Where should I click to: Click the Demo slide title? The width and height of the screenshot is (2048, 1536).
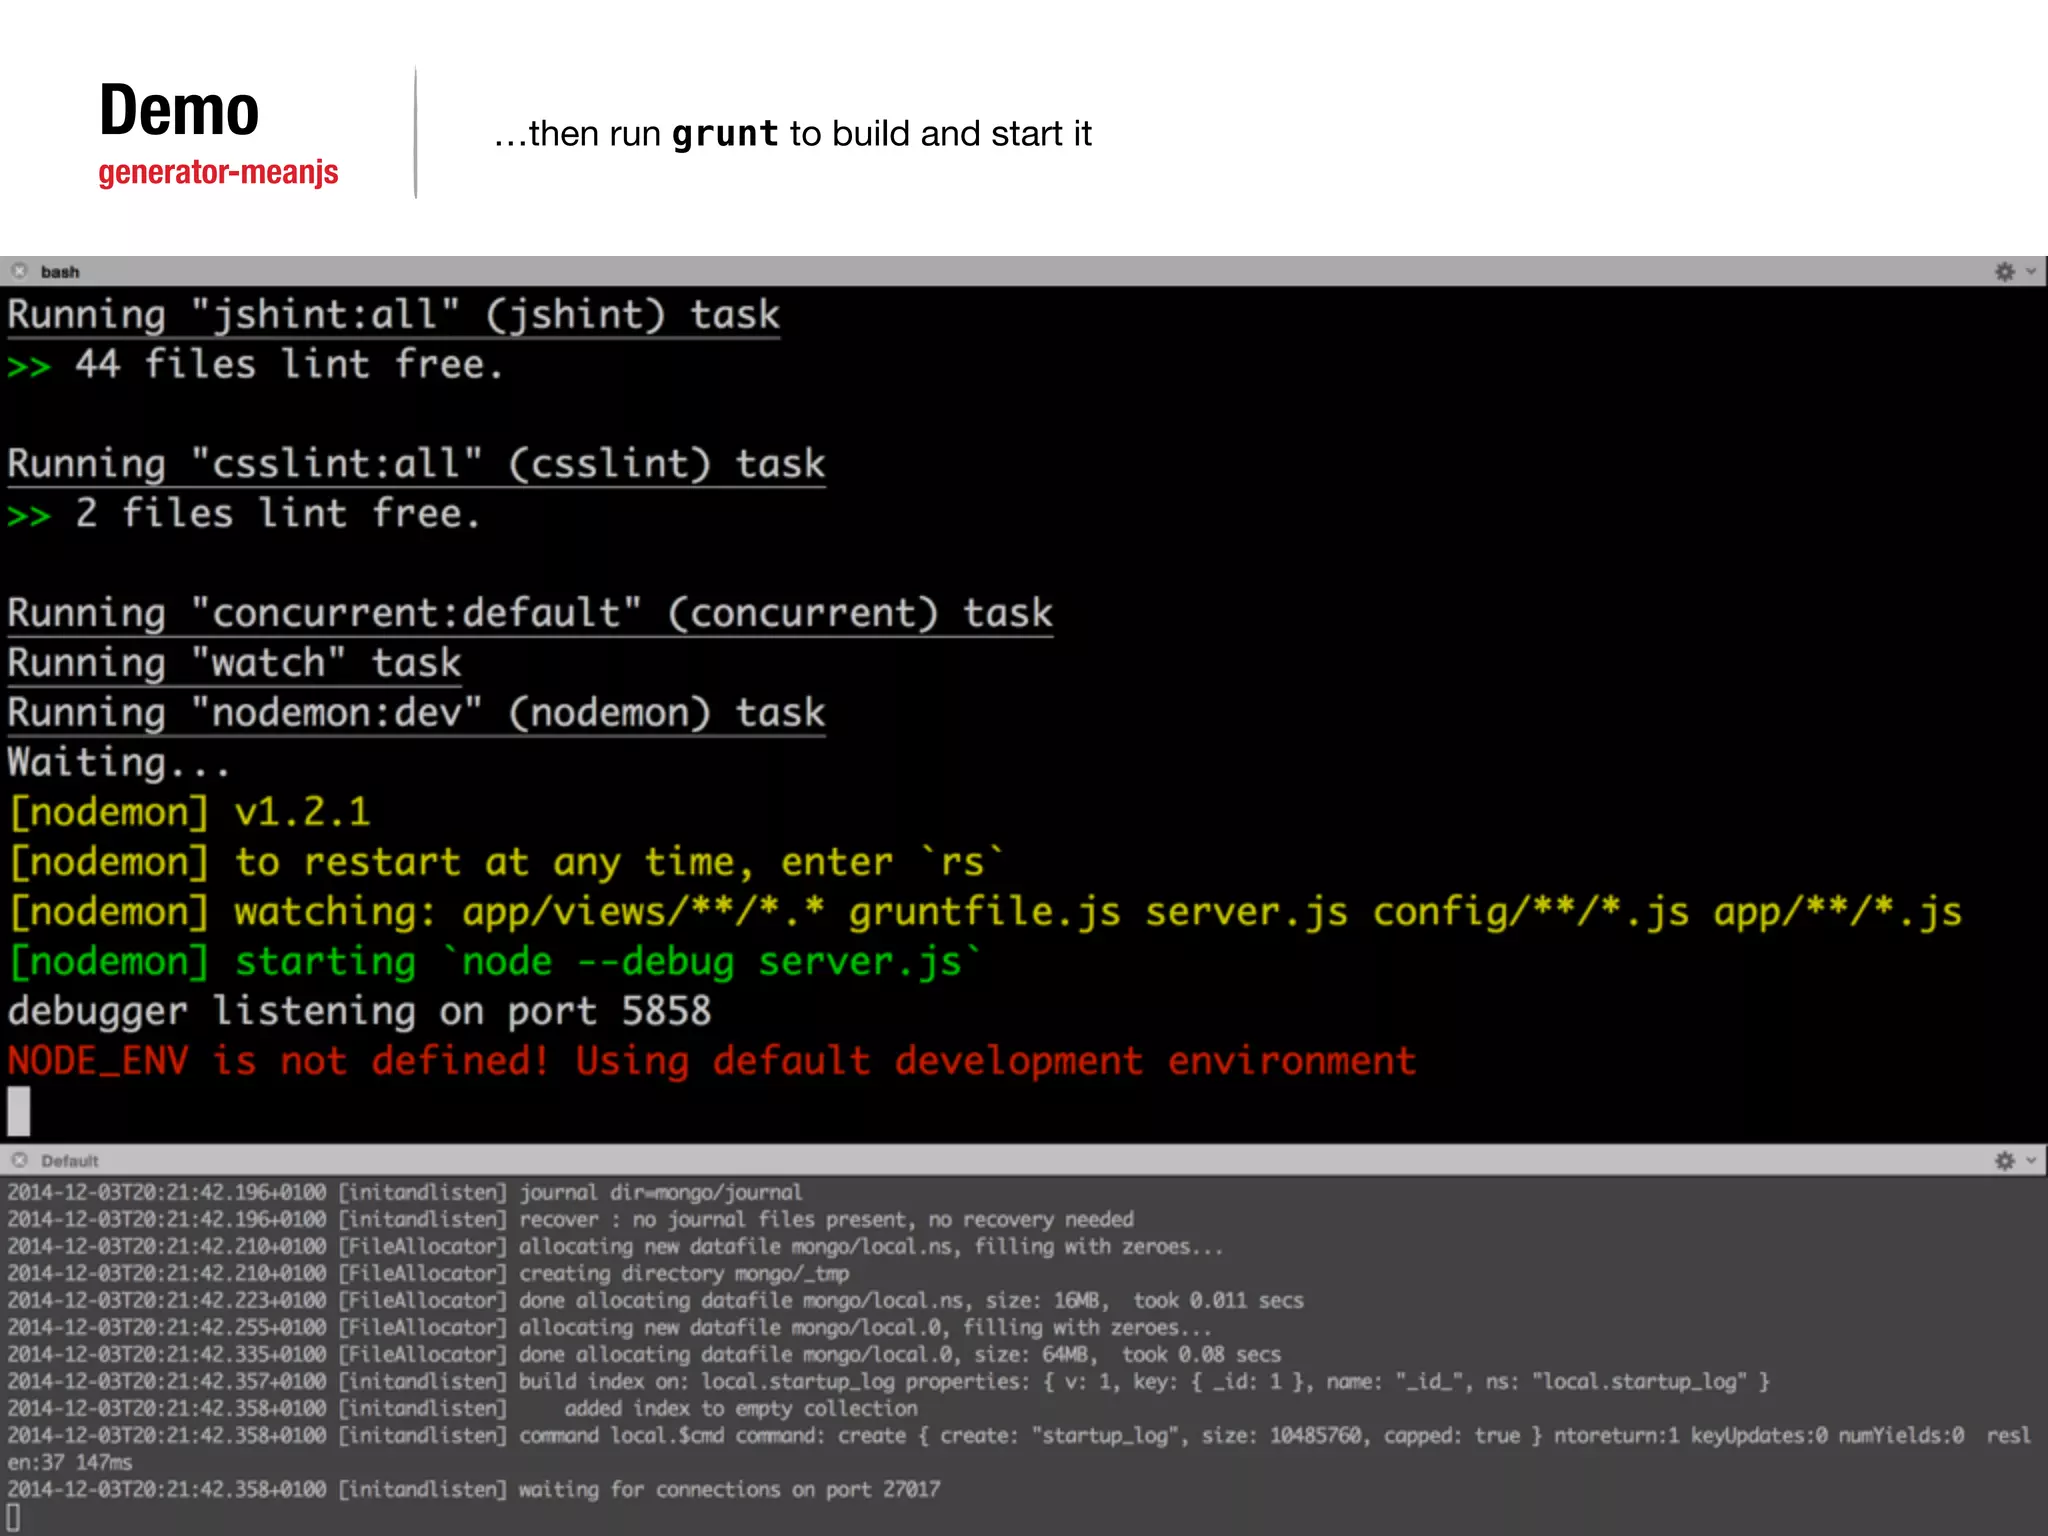pos(179,110)
